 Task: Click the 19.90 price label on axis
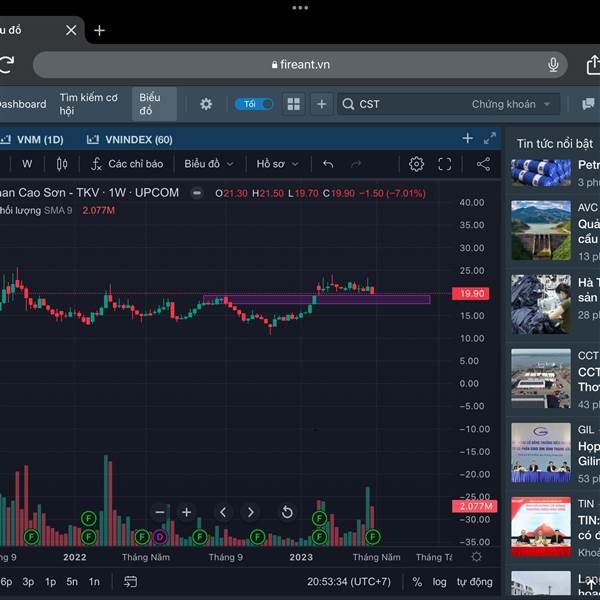click(471, 293)
